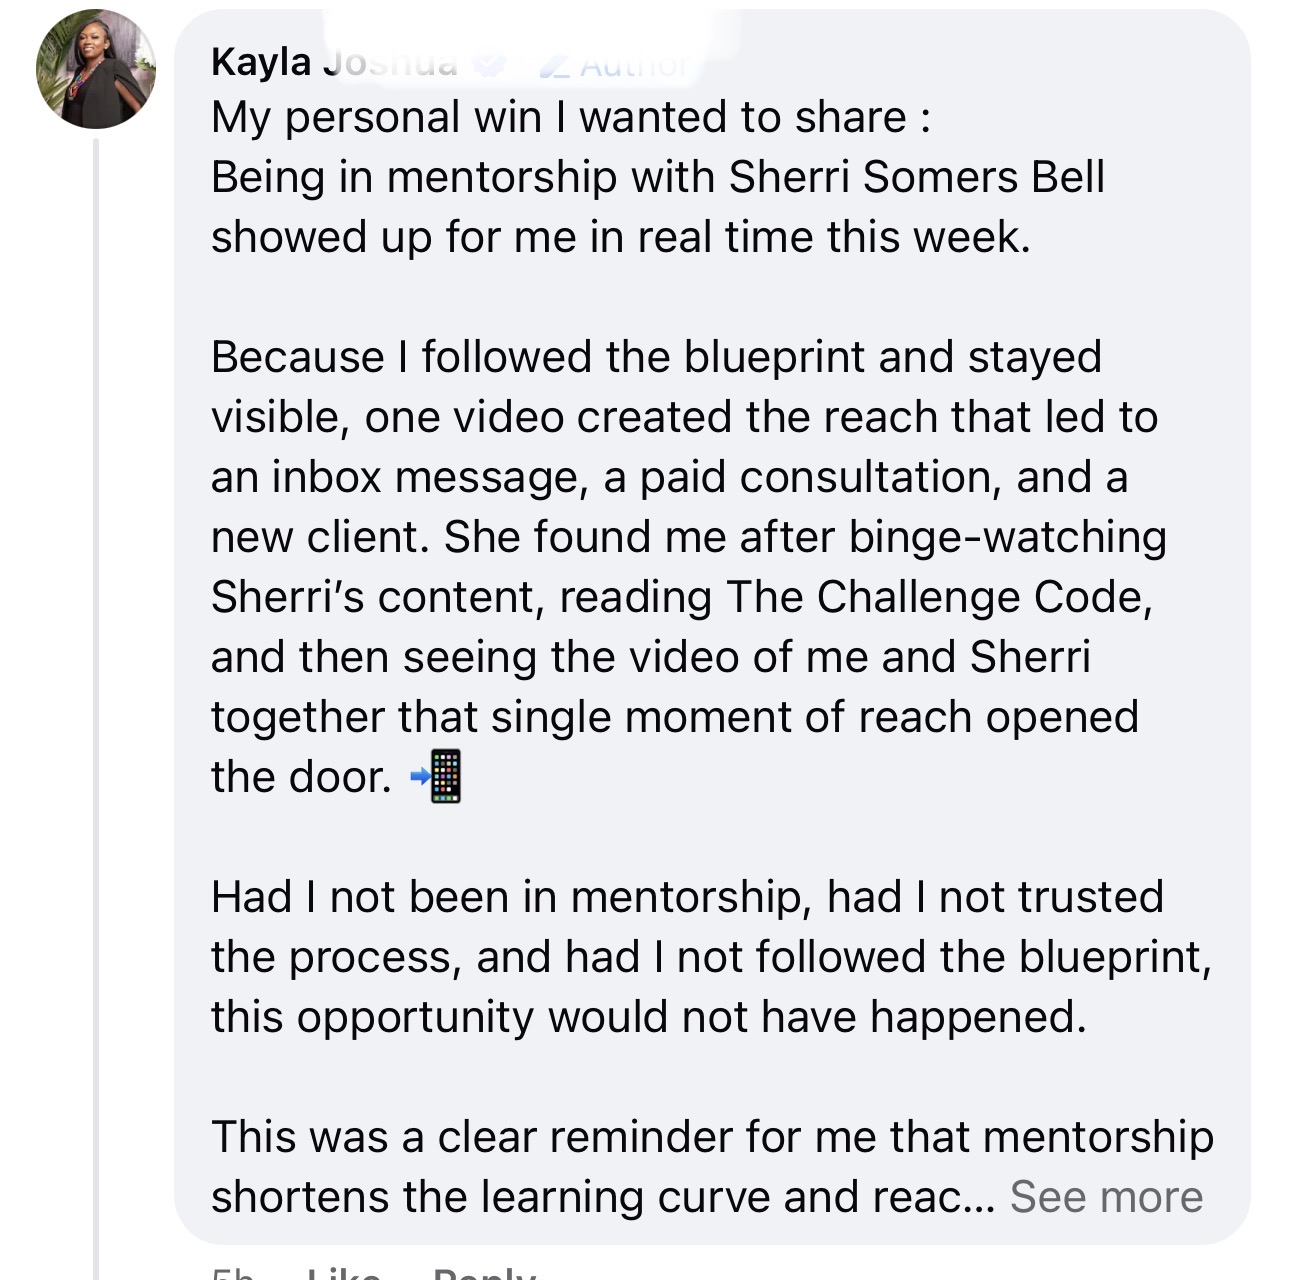Viewport: 1290px width, 1280px height.
Task: Click the 'This was a clear reminder' line
Action: (x=711, y=1137)
